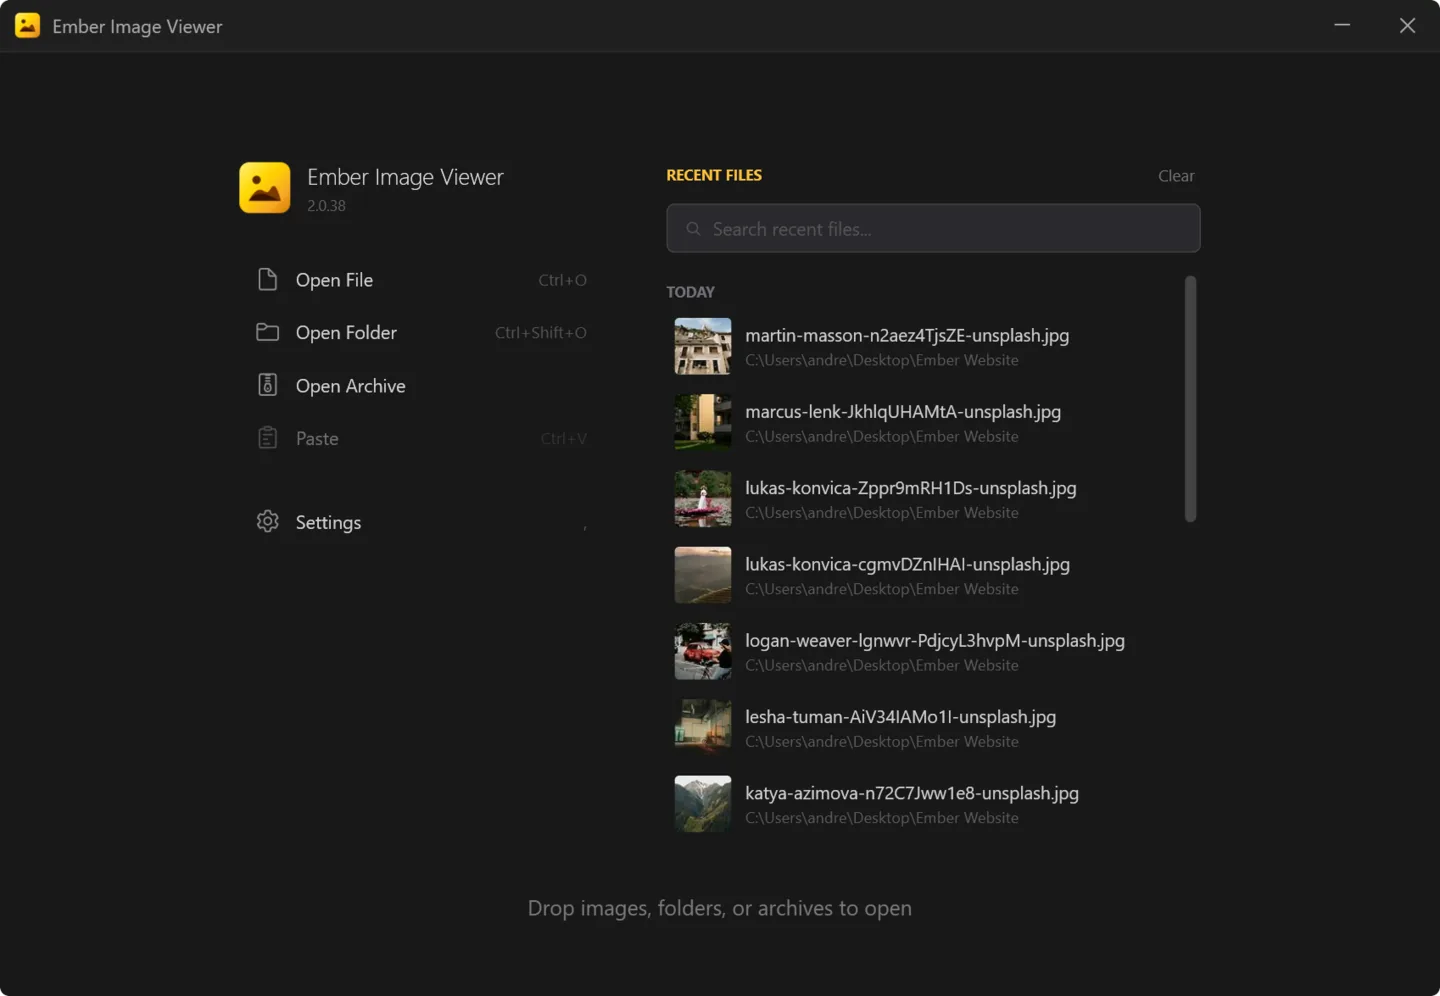Clear the recent files list
Screen dimensions: 1440x996
pos(1176,176)
